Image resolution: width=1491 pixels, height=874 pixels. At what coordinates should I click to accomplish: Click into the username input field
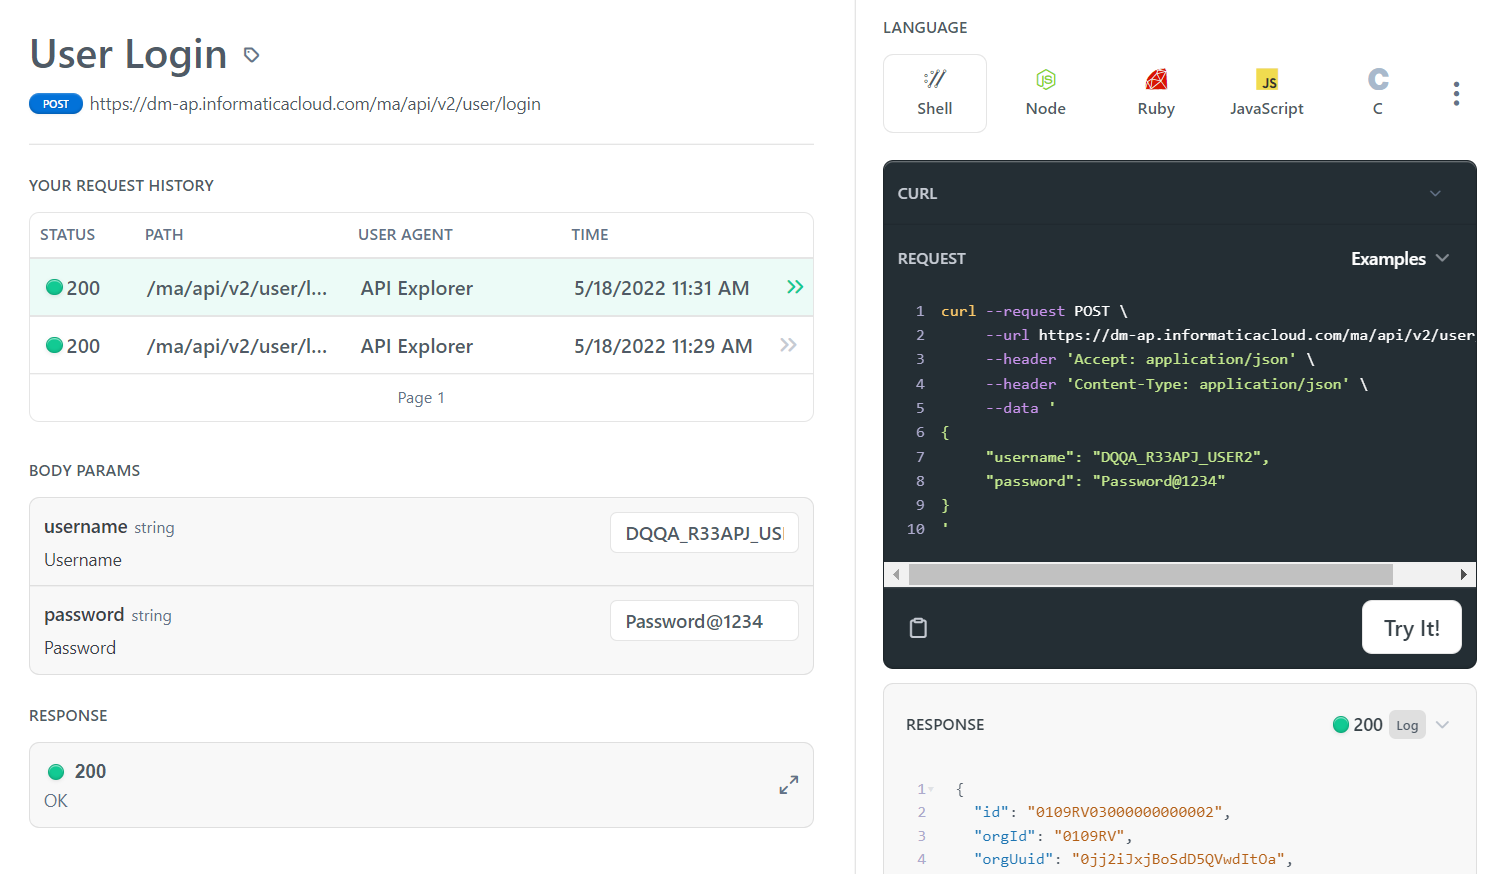coord(704,533)
